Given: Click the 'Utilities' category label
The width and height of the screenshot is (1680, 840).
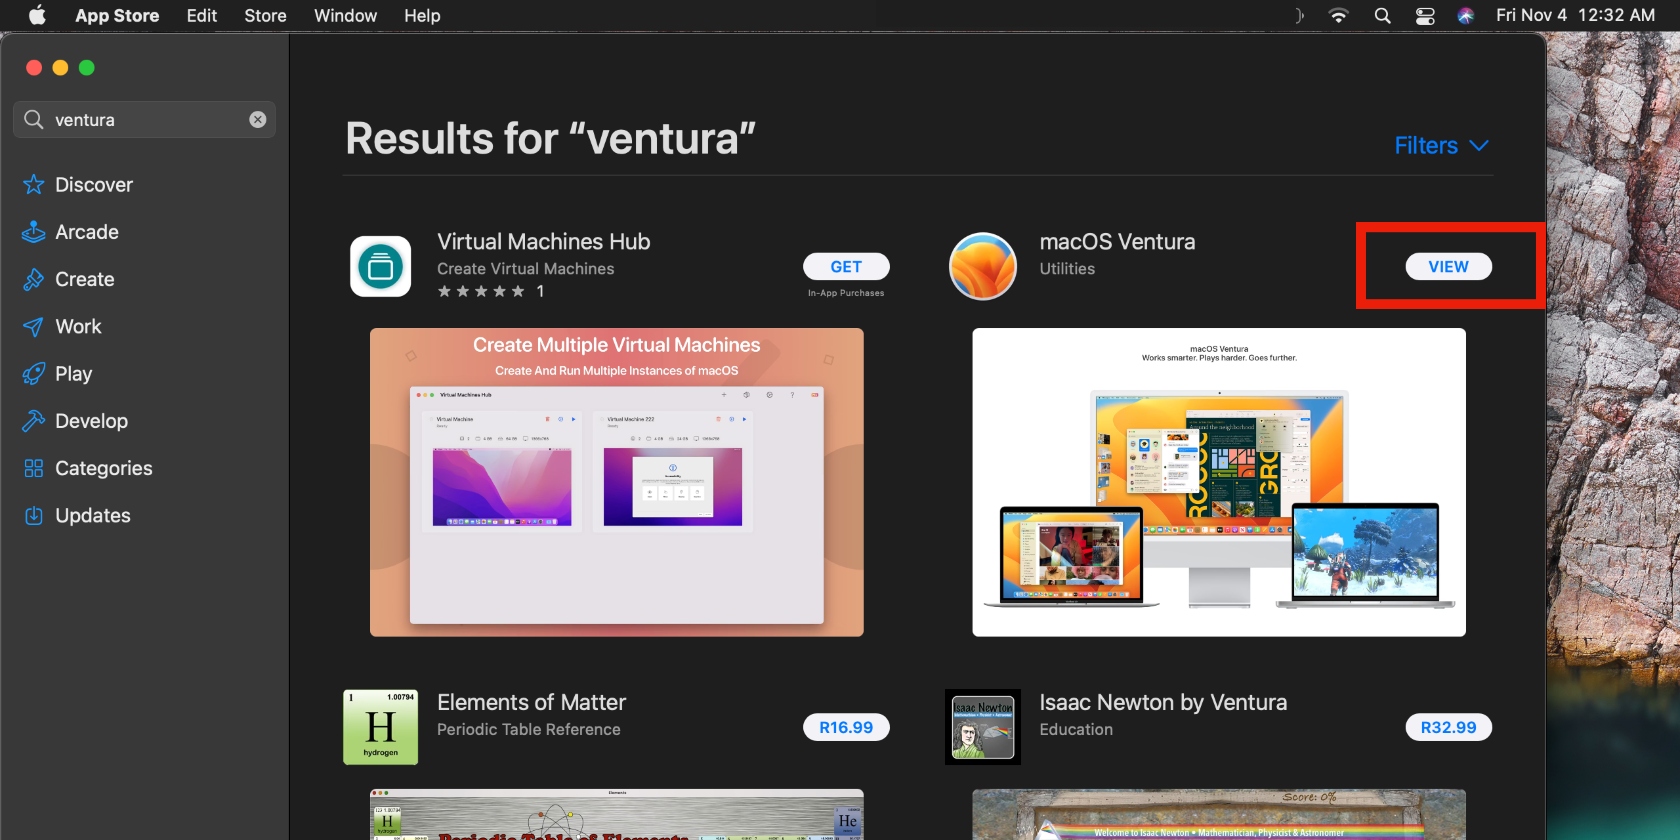Looking at the screenshot, I should coord(1067,269).
